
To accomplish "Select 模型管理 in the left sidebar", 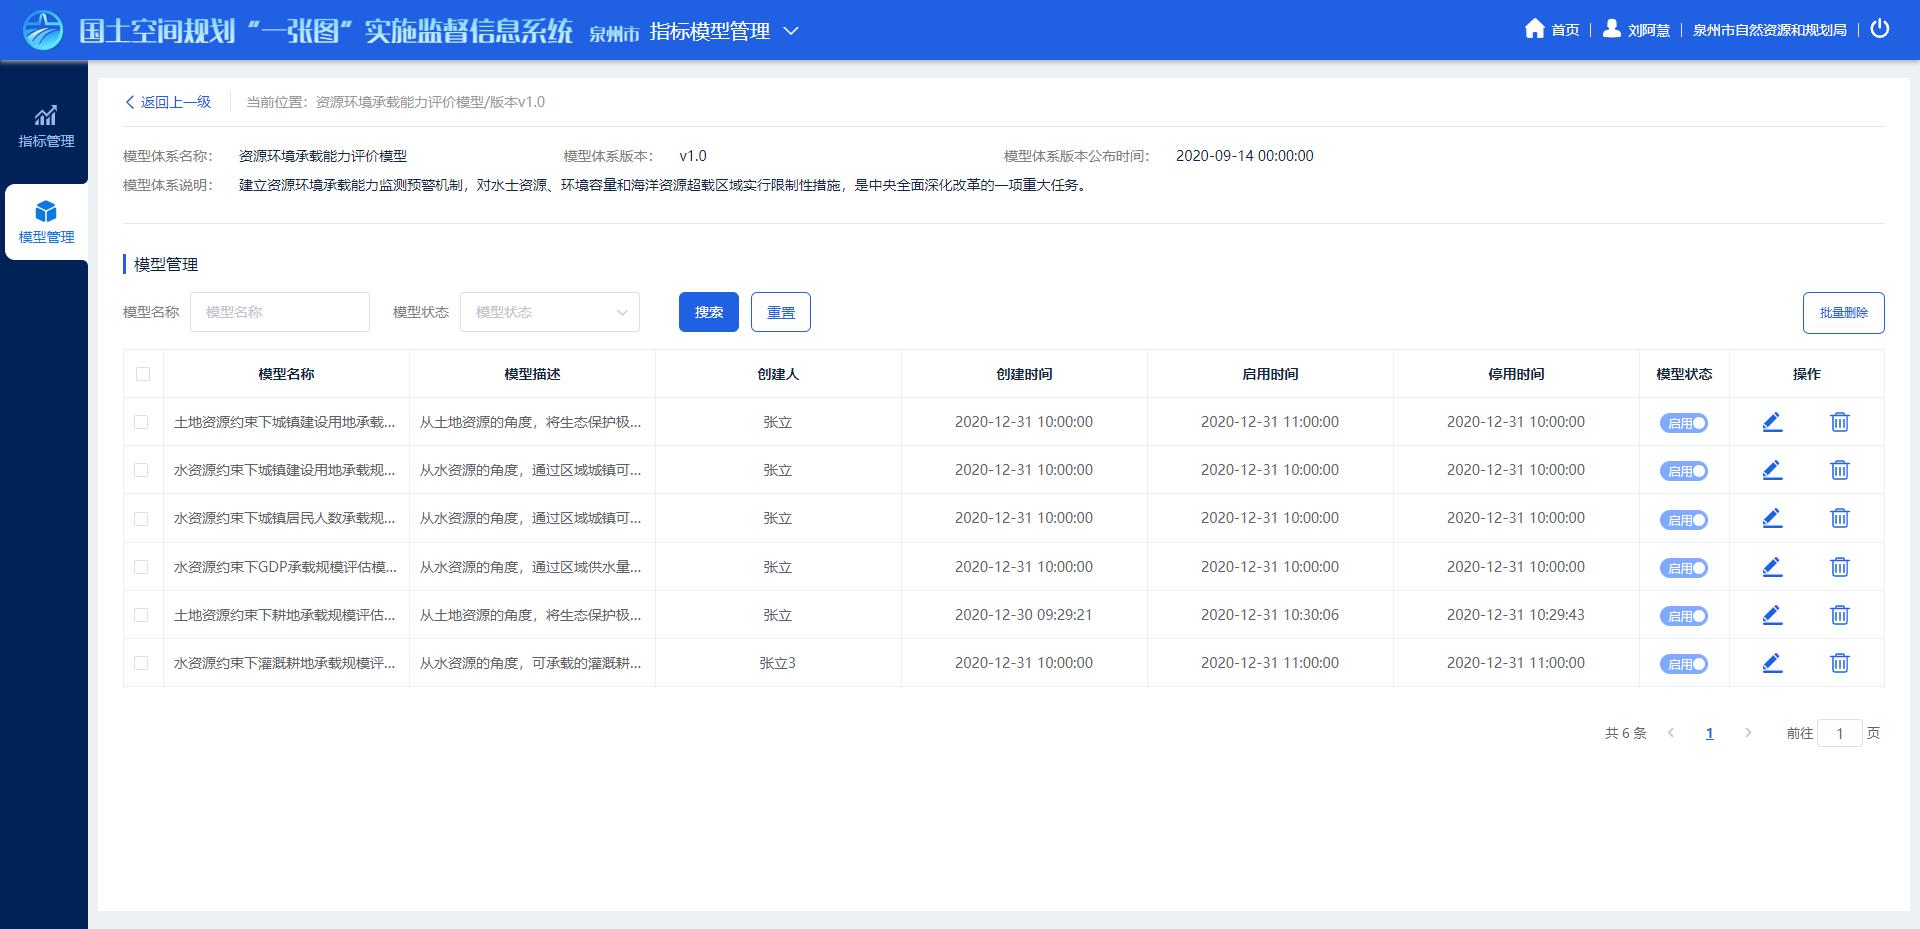I will 46,222.
